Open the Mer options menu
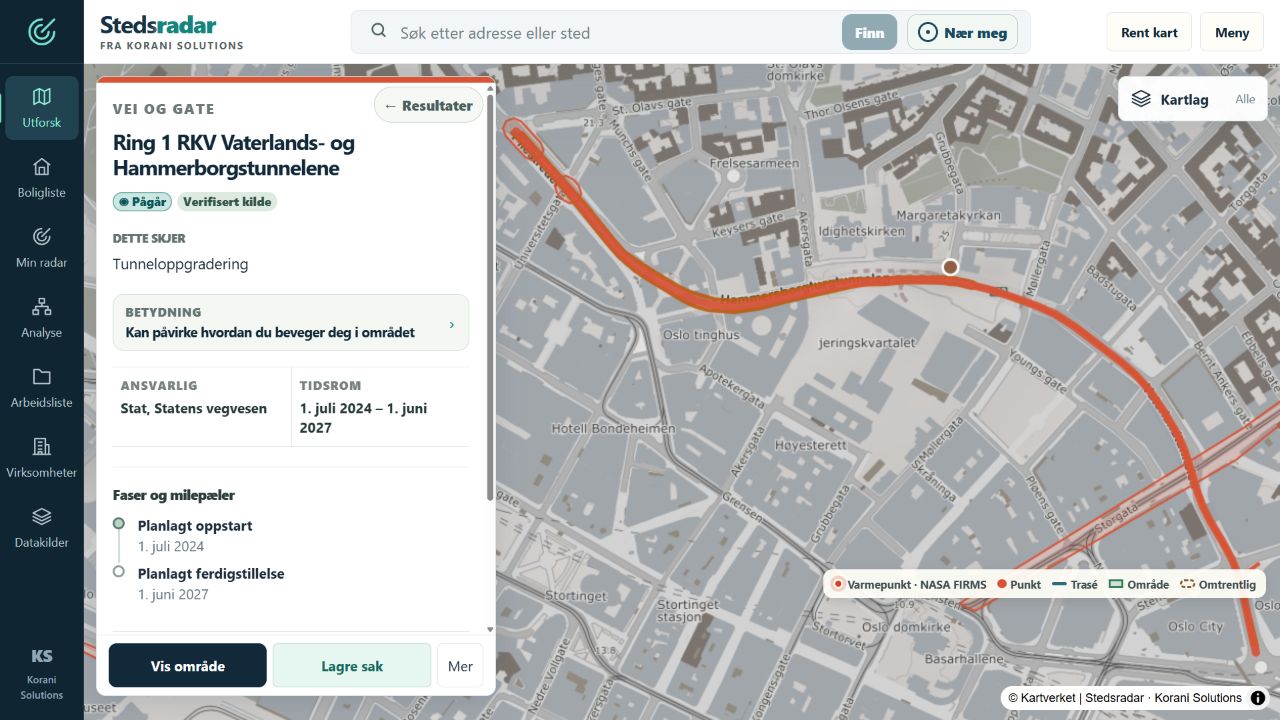The image size is (1280, 720). (x=460, y=666)
